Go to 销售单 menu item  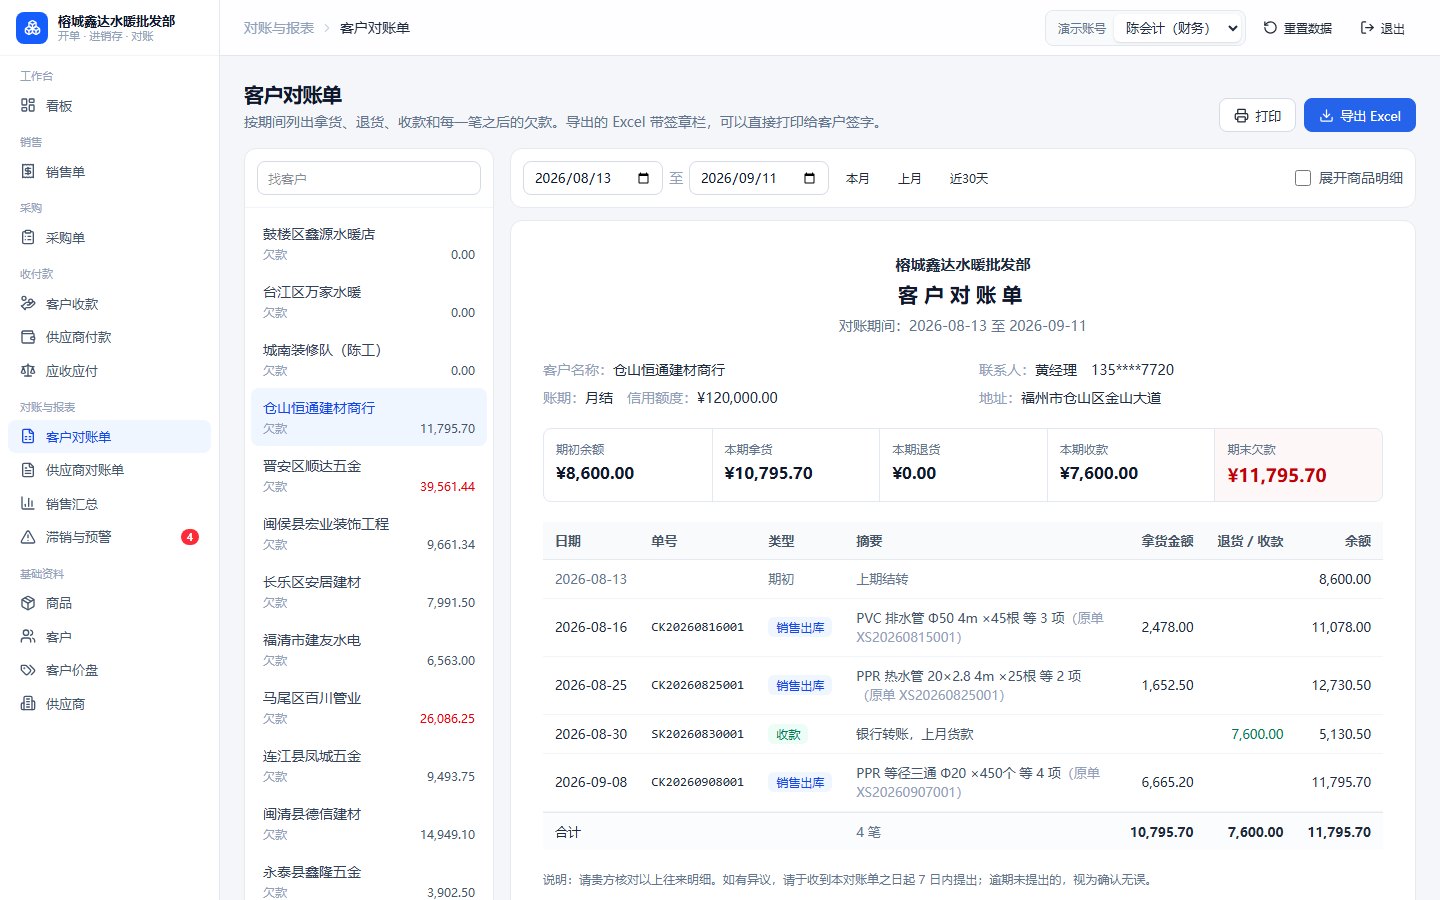click(110, 171)
